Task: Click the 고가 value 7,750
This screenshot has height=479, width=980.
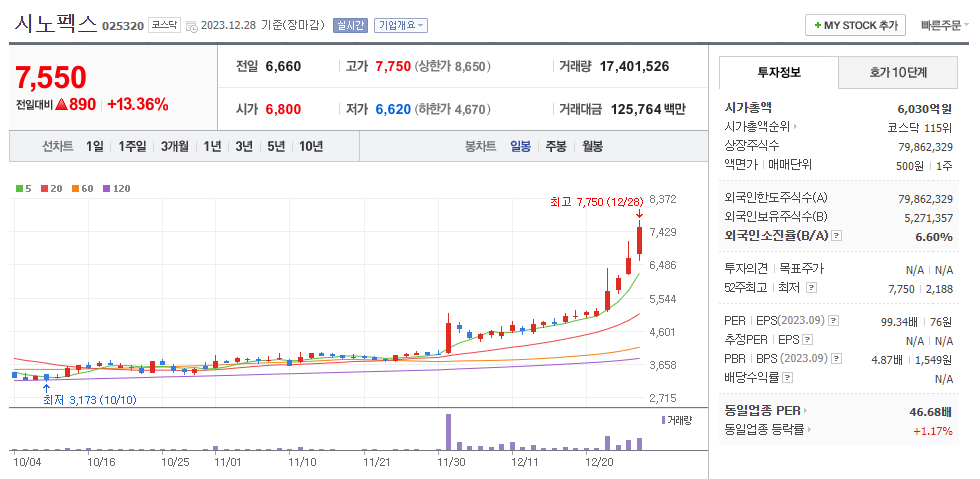Action: click(x=393, y=66)
